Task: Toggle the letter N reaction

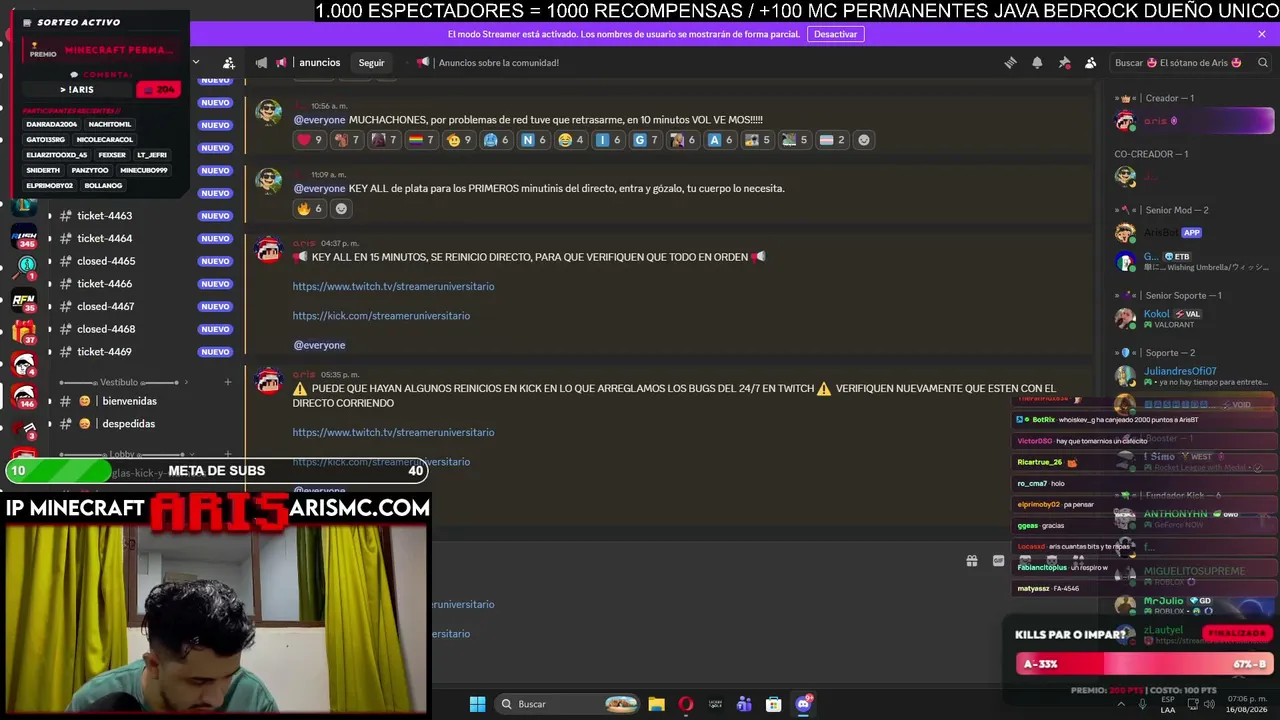Action: (x=533, y=140)
